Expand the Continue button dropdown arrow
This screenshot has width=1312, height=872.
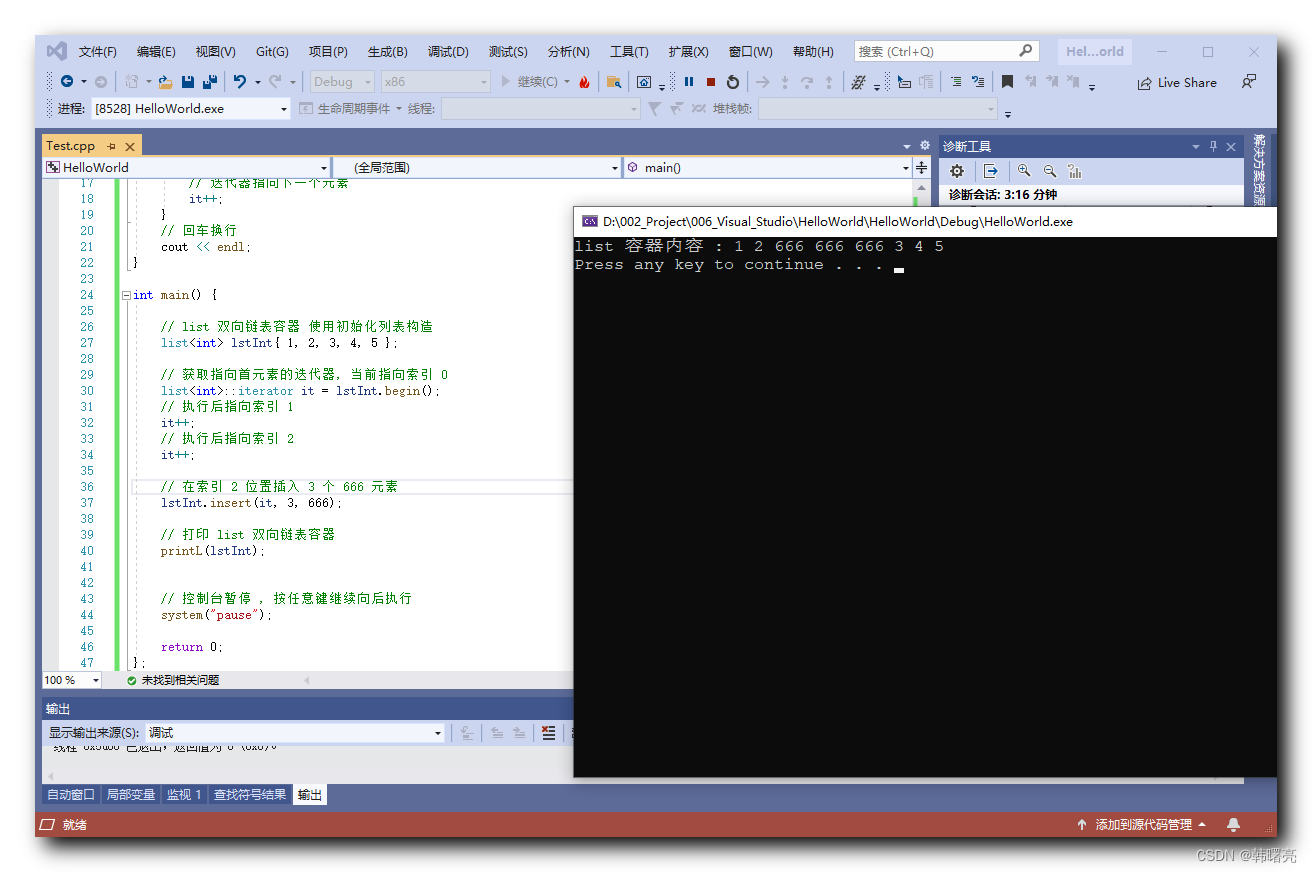(x=567, y=82)
